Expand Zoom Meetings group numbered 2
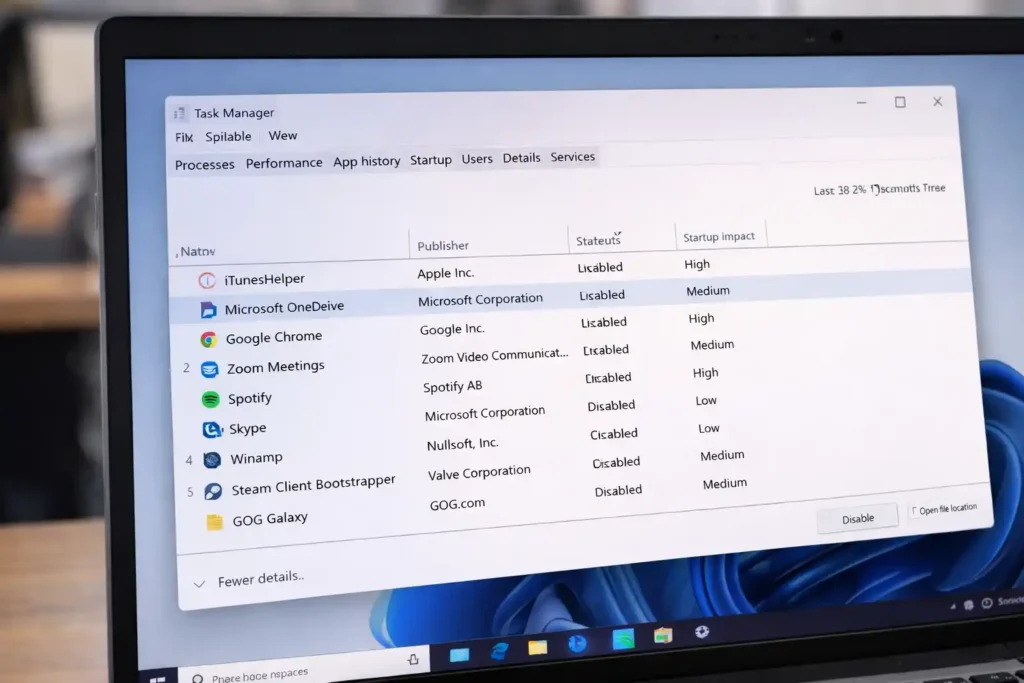Viewport: 1024px width, 683px height. click(186, 368)
